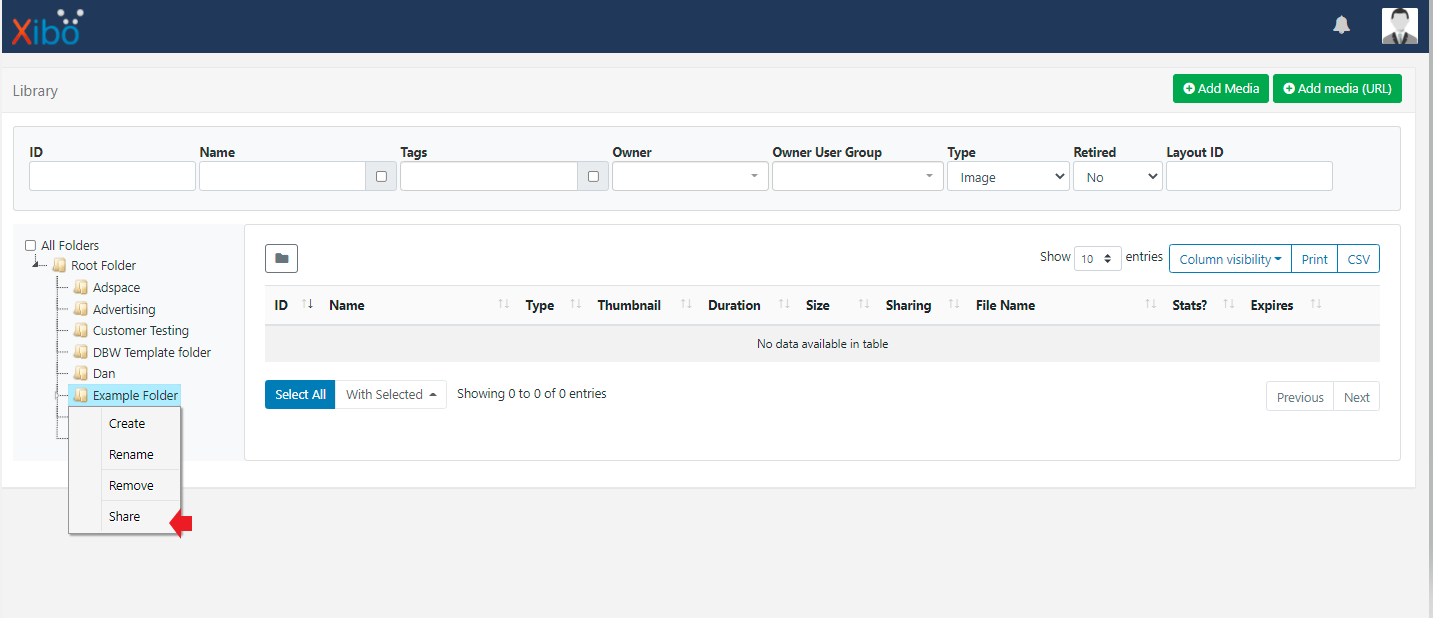Image resolution: width=1433 pixels, height=618 pixels.
Task: Check the All Folders checkbox
Action: pos(30,245)
